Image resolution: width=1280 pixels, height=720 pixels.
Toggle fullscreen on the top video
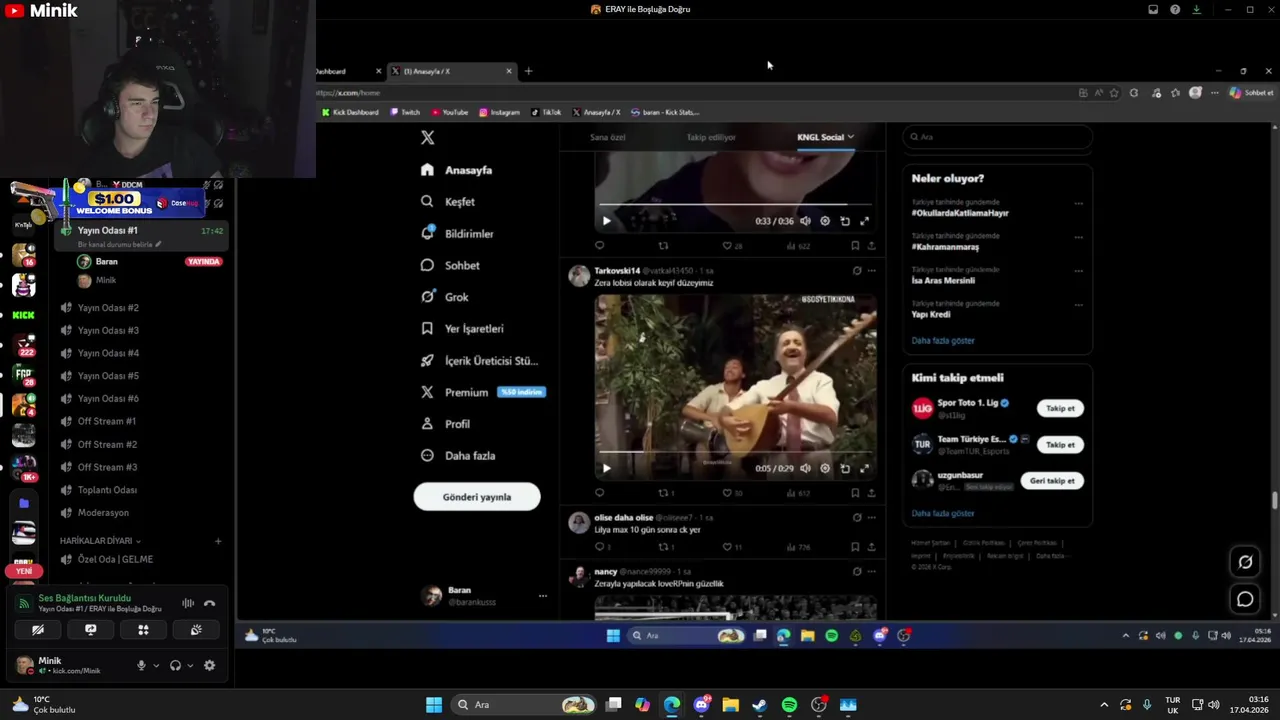pos(865,221)
